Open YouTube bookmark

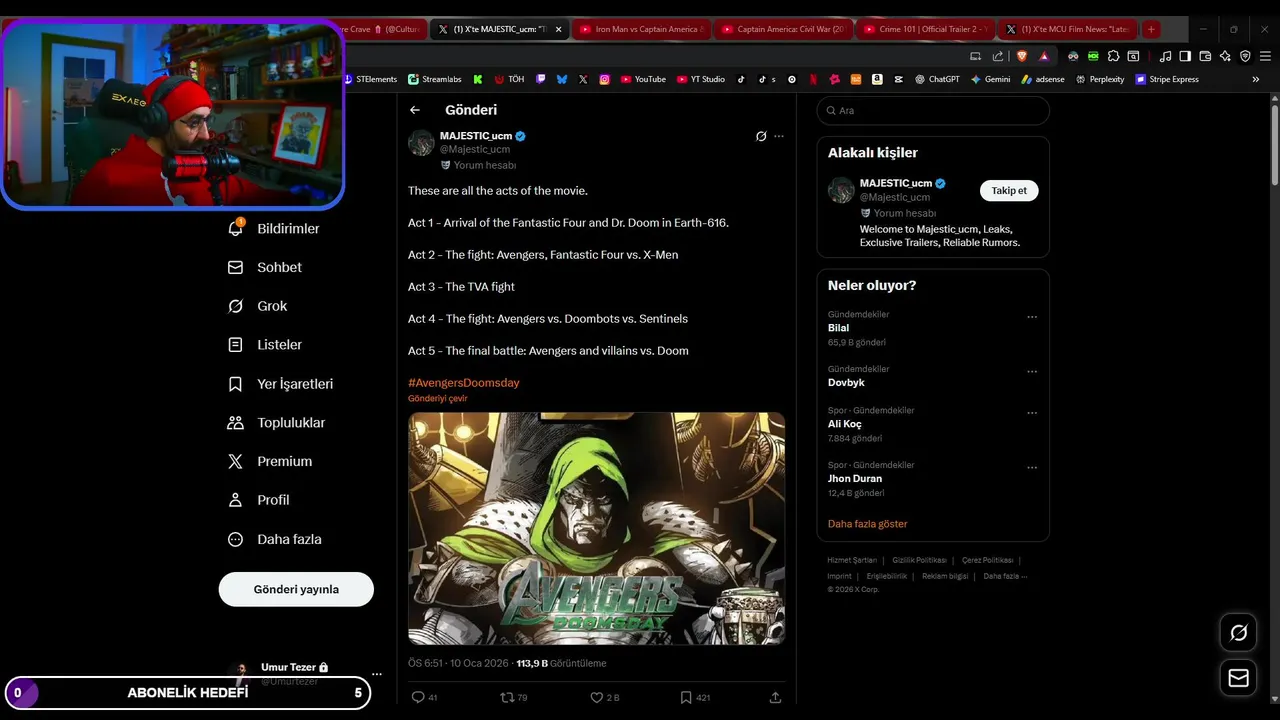(643, 79)
